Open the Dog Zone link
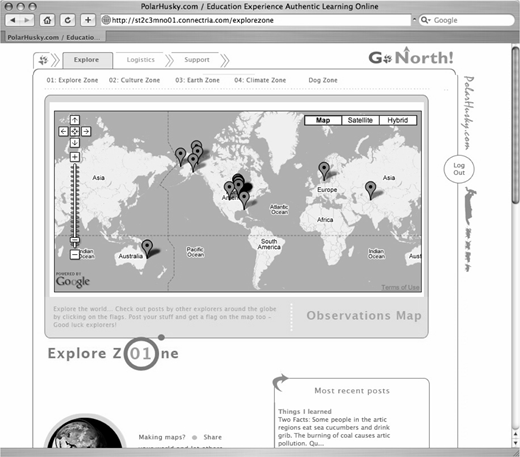This screenshot has width=520, height=457. coord(323,80)
